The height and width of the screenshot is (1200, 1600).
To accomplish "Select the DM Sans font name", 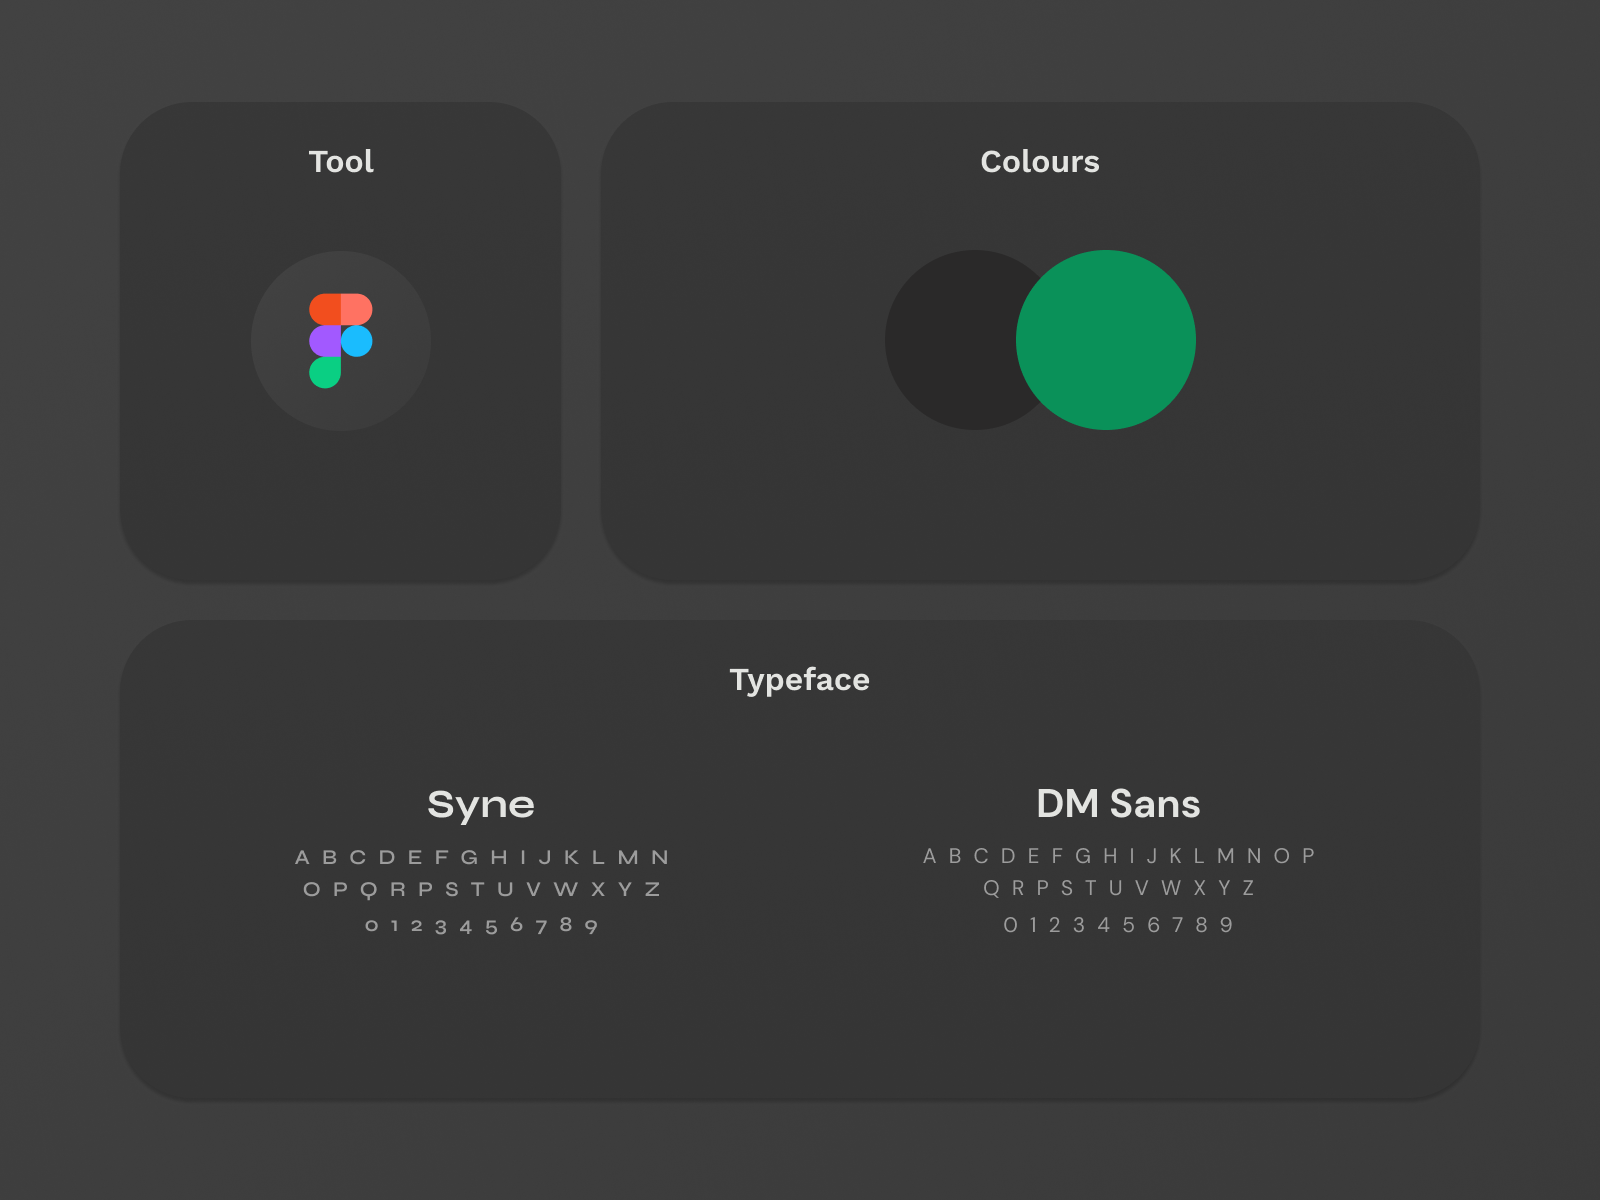I will (x=1118, y=803).
